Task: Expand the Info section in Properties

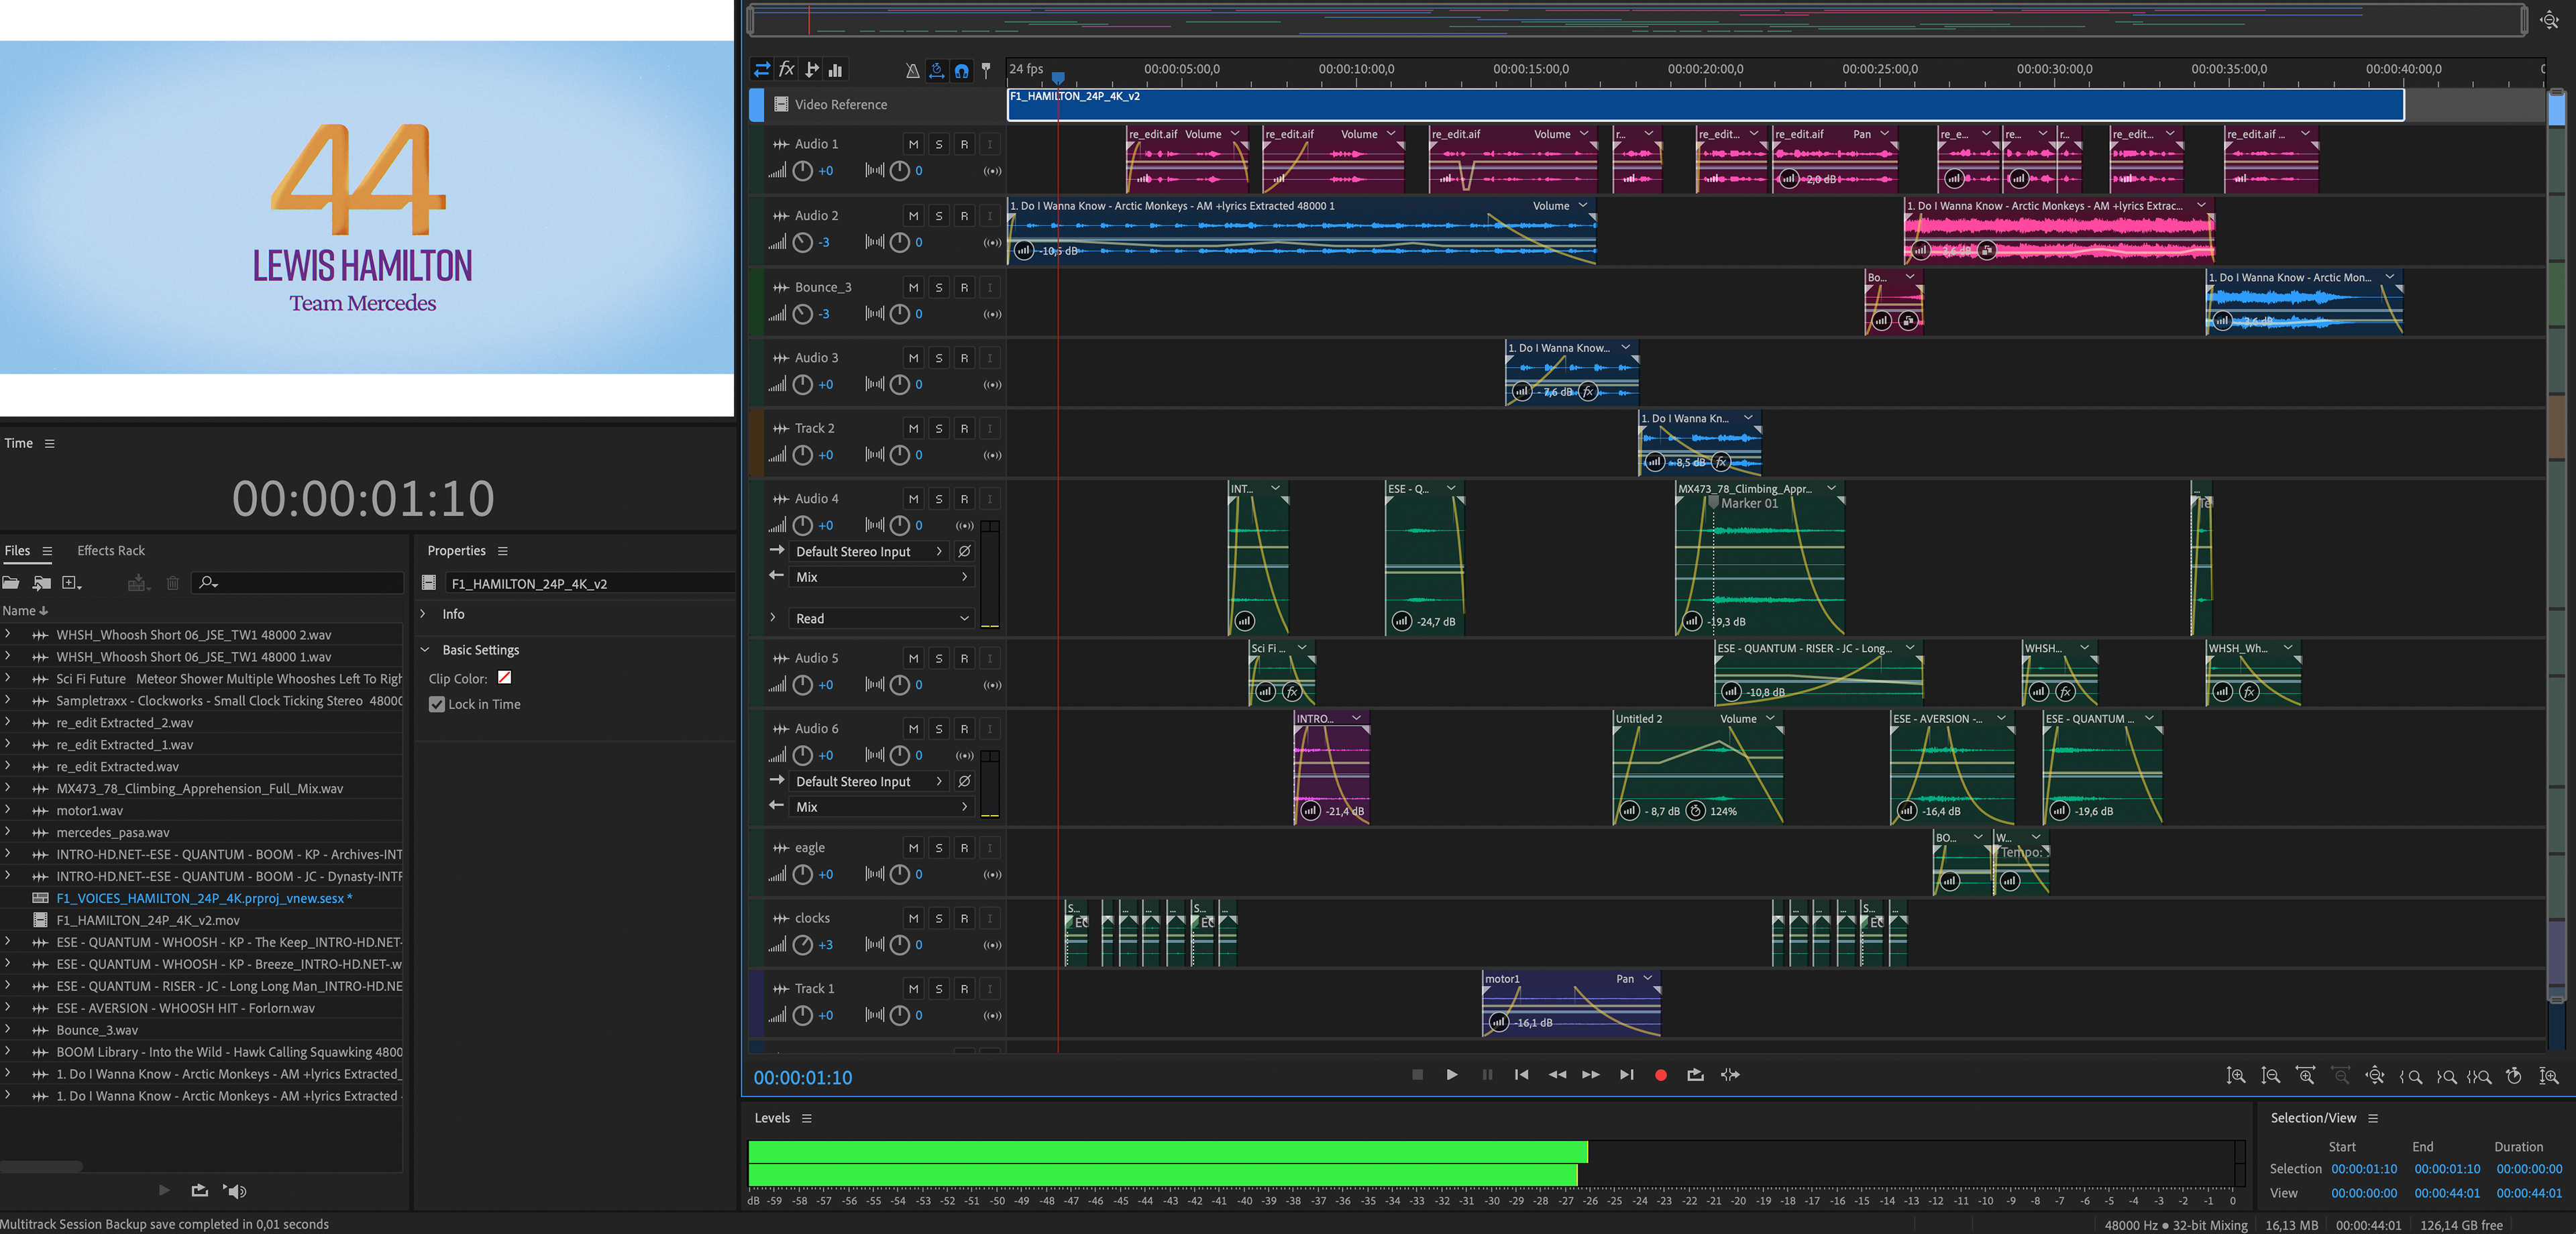Action: 423,613
